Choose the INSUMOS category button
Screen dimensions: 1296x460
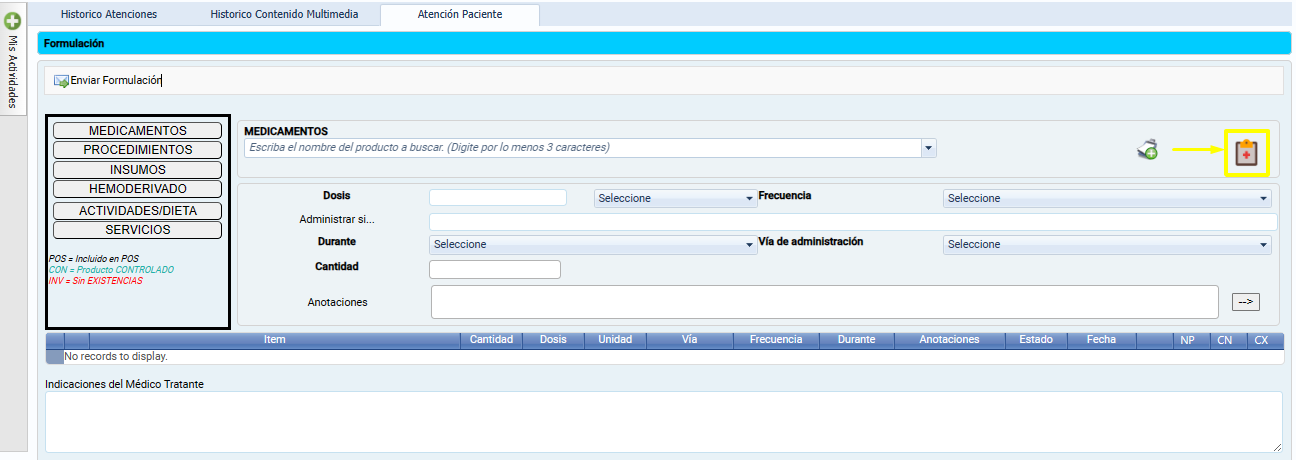click(x=137, y=170)
